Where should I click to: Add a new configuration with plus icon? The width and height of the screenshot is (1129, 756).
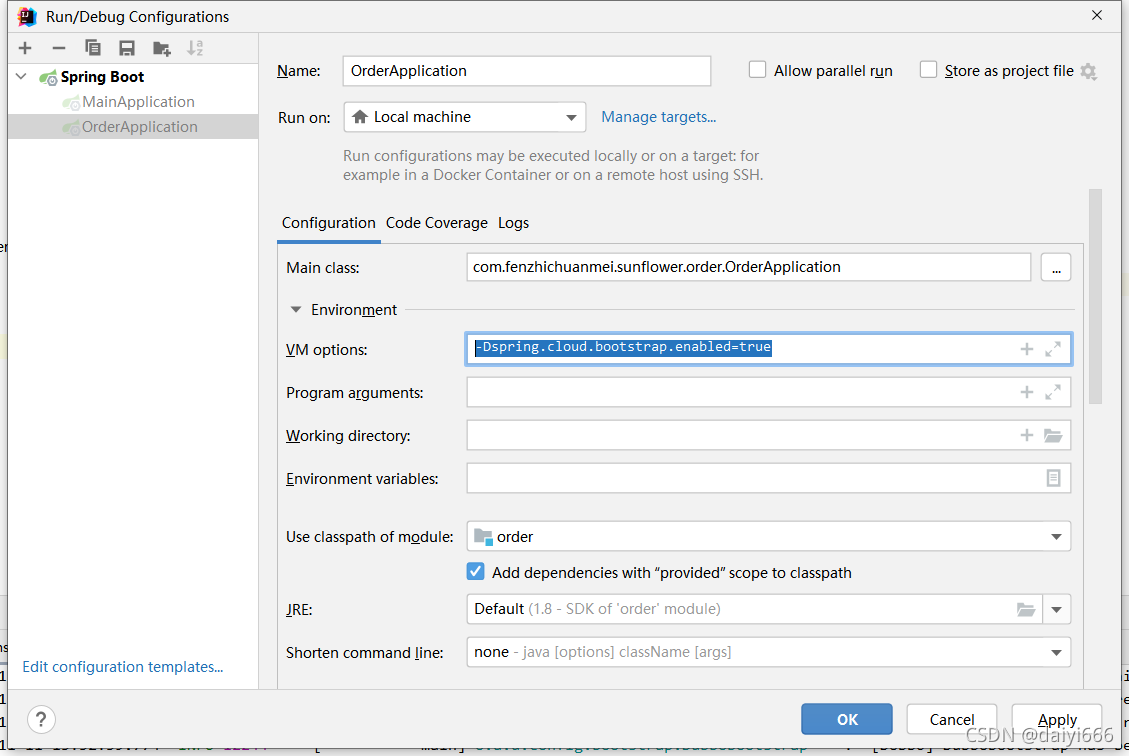25,48
